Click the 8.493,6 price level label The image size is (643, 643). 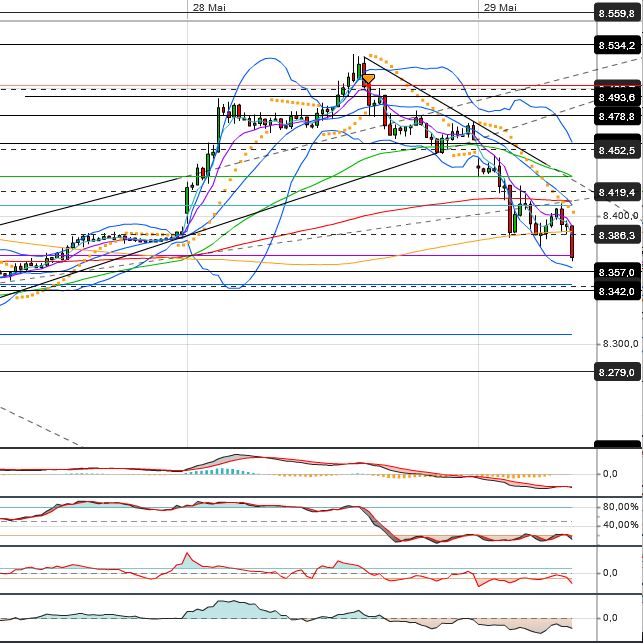(617, 98)
